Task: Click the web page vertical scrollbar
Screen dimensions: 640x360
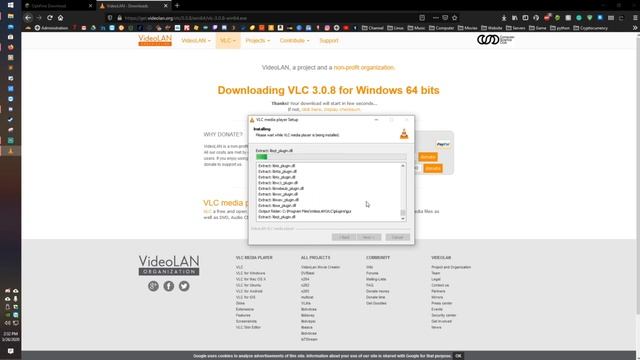Action: tap(638, 176)
